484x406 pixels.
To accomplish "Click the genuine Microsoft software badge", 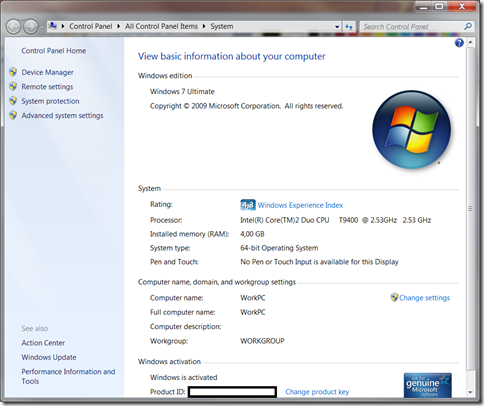I will [428, 385].
